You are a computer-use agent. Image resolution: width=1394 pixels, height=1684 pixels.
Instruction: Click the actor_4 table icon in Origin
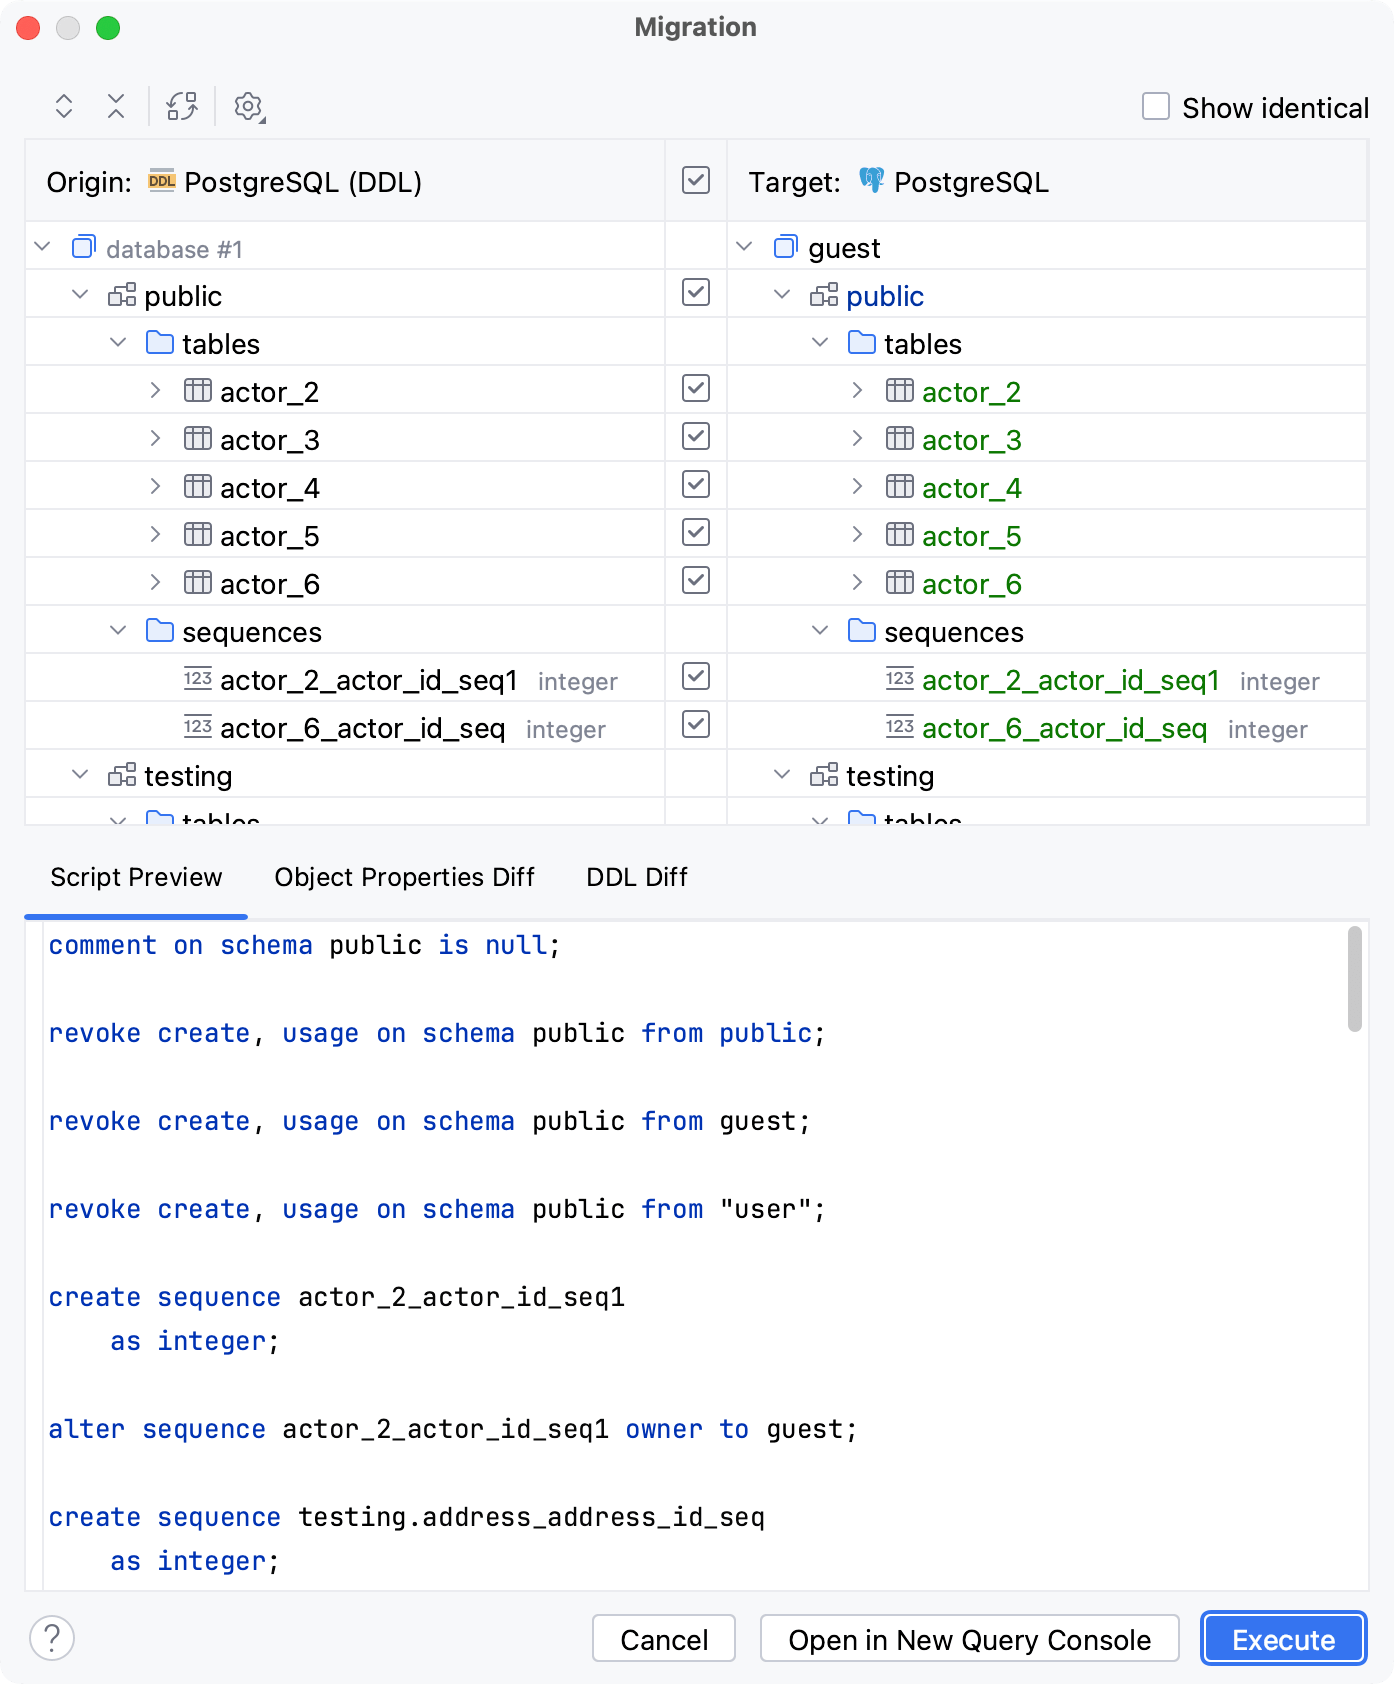[198, 487]
